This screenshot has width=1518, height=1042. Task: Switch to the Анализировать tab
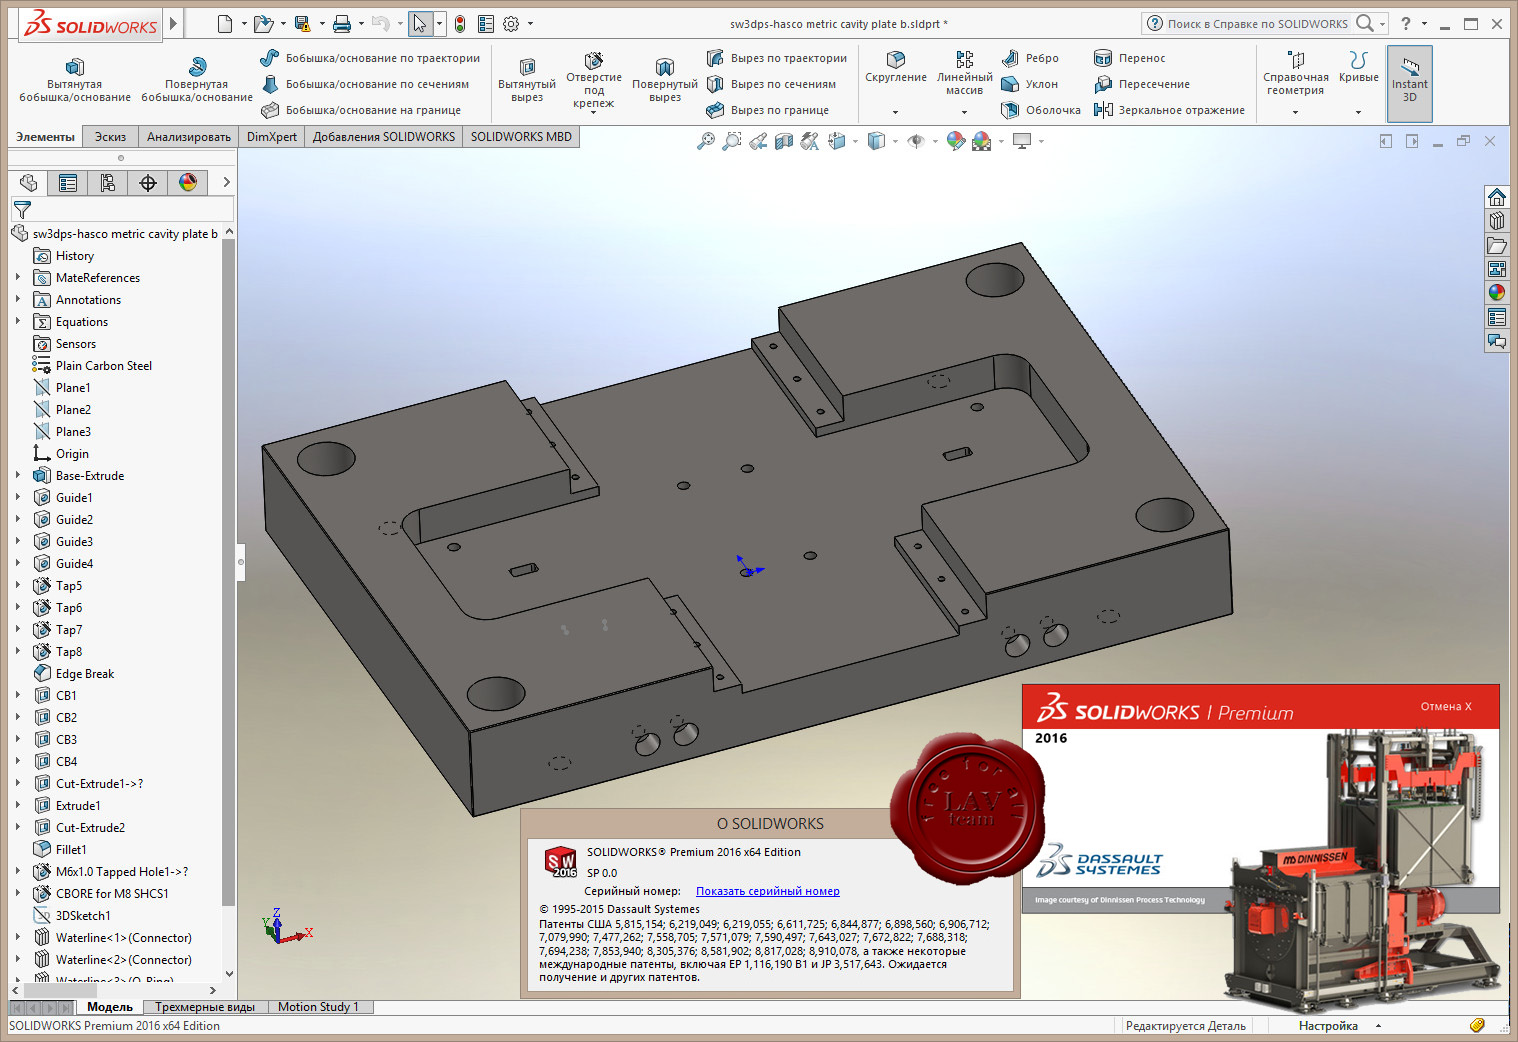click(x=188, y=137)
